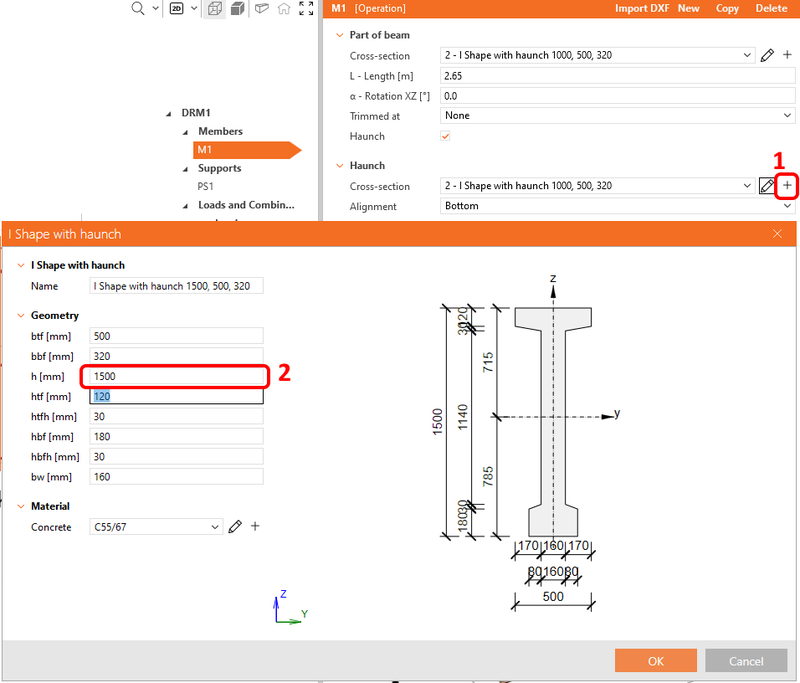Click the fullscreen expand arrows icon
Image resolution: width=800 pixels, height=683 pixels.
(305, 9)
